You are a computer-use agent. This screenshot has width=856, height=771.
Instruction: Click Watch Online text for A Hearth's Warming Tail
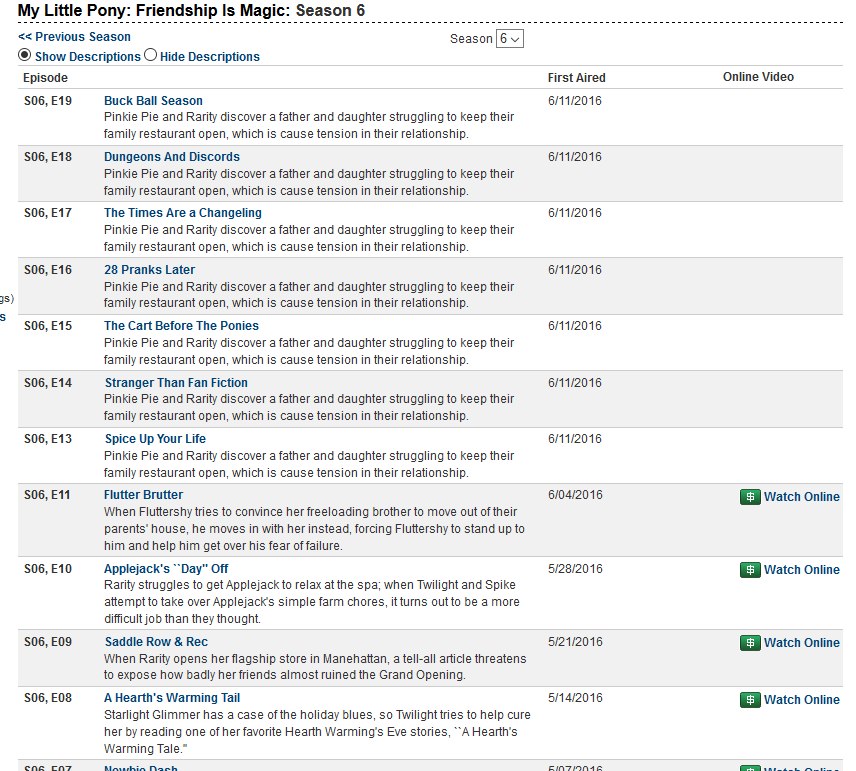tap(801, 700)
